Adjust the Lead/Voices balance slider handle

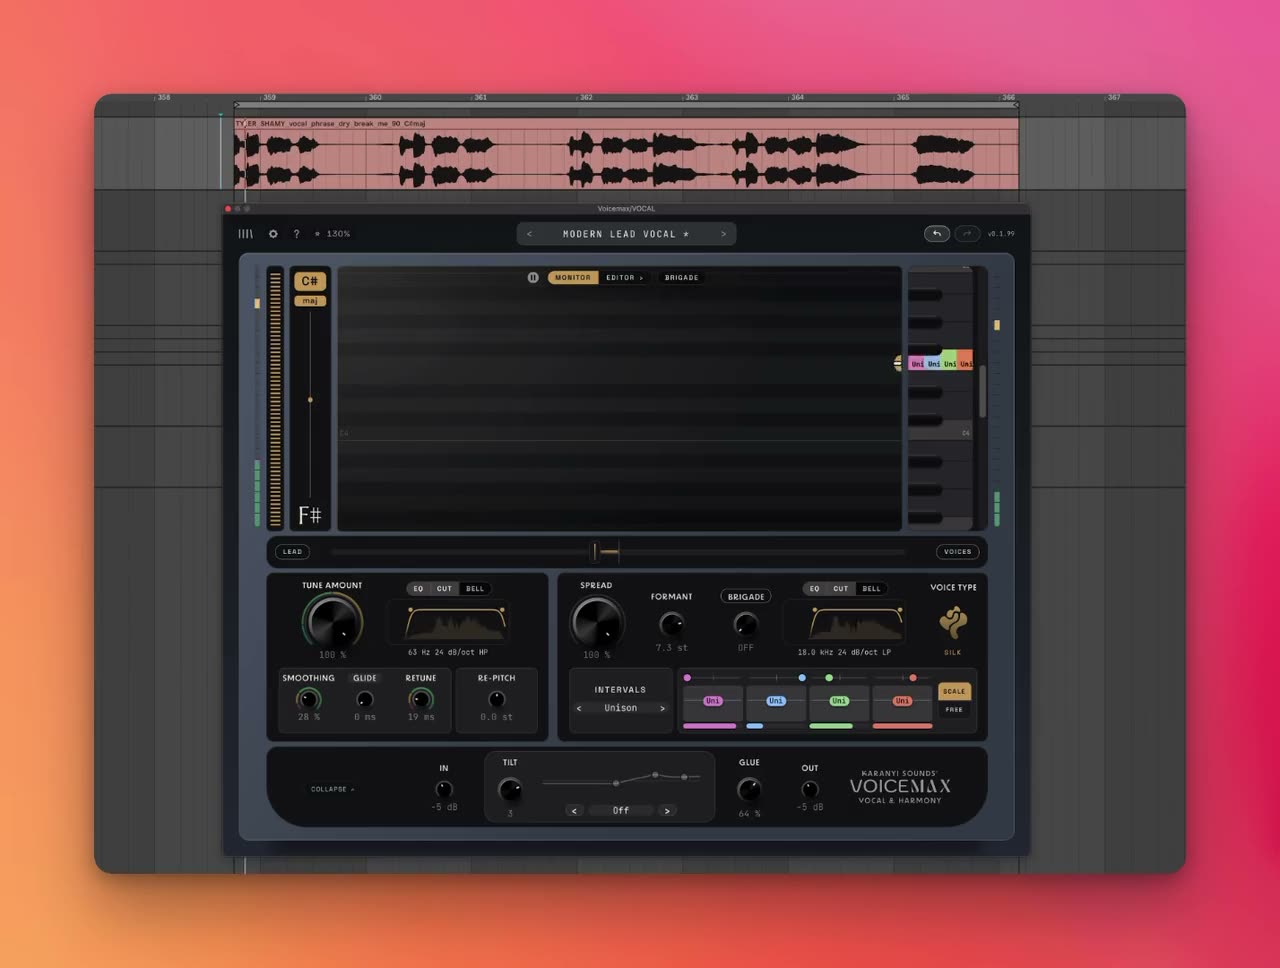[x=594, y=552]
